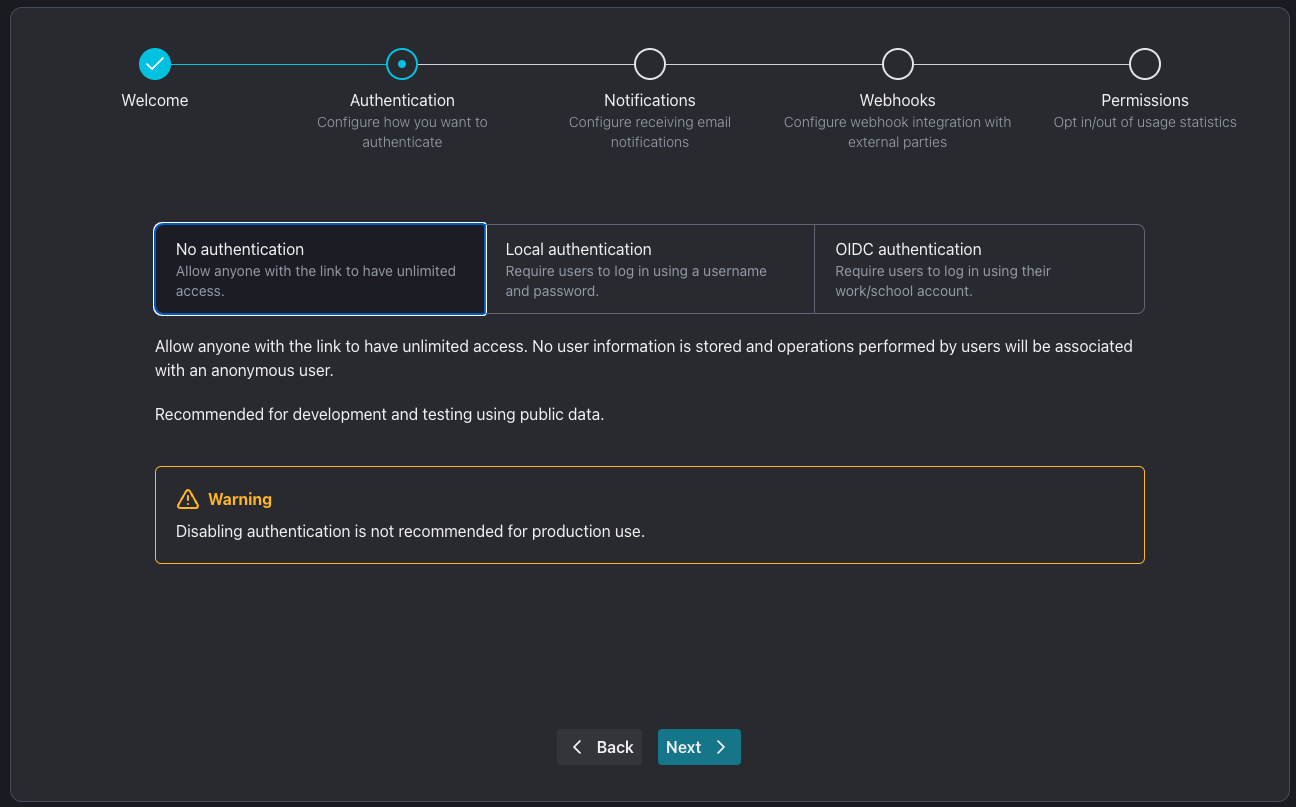Go to the Permissions step circle
Viewport: 1296px width, 807px height.
coord(1145,64)
